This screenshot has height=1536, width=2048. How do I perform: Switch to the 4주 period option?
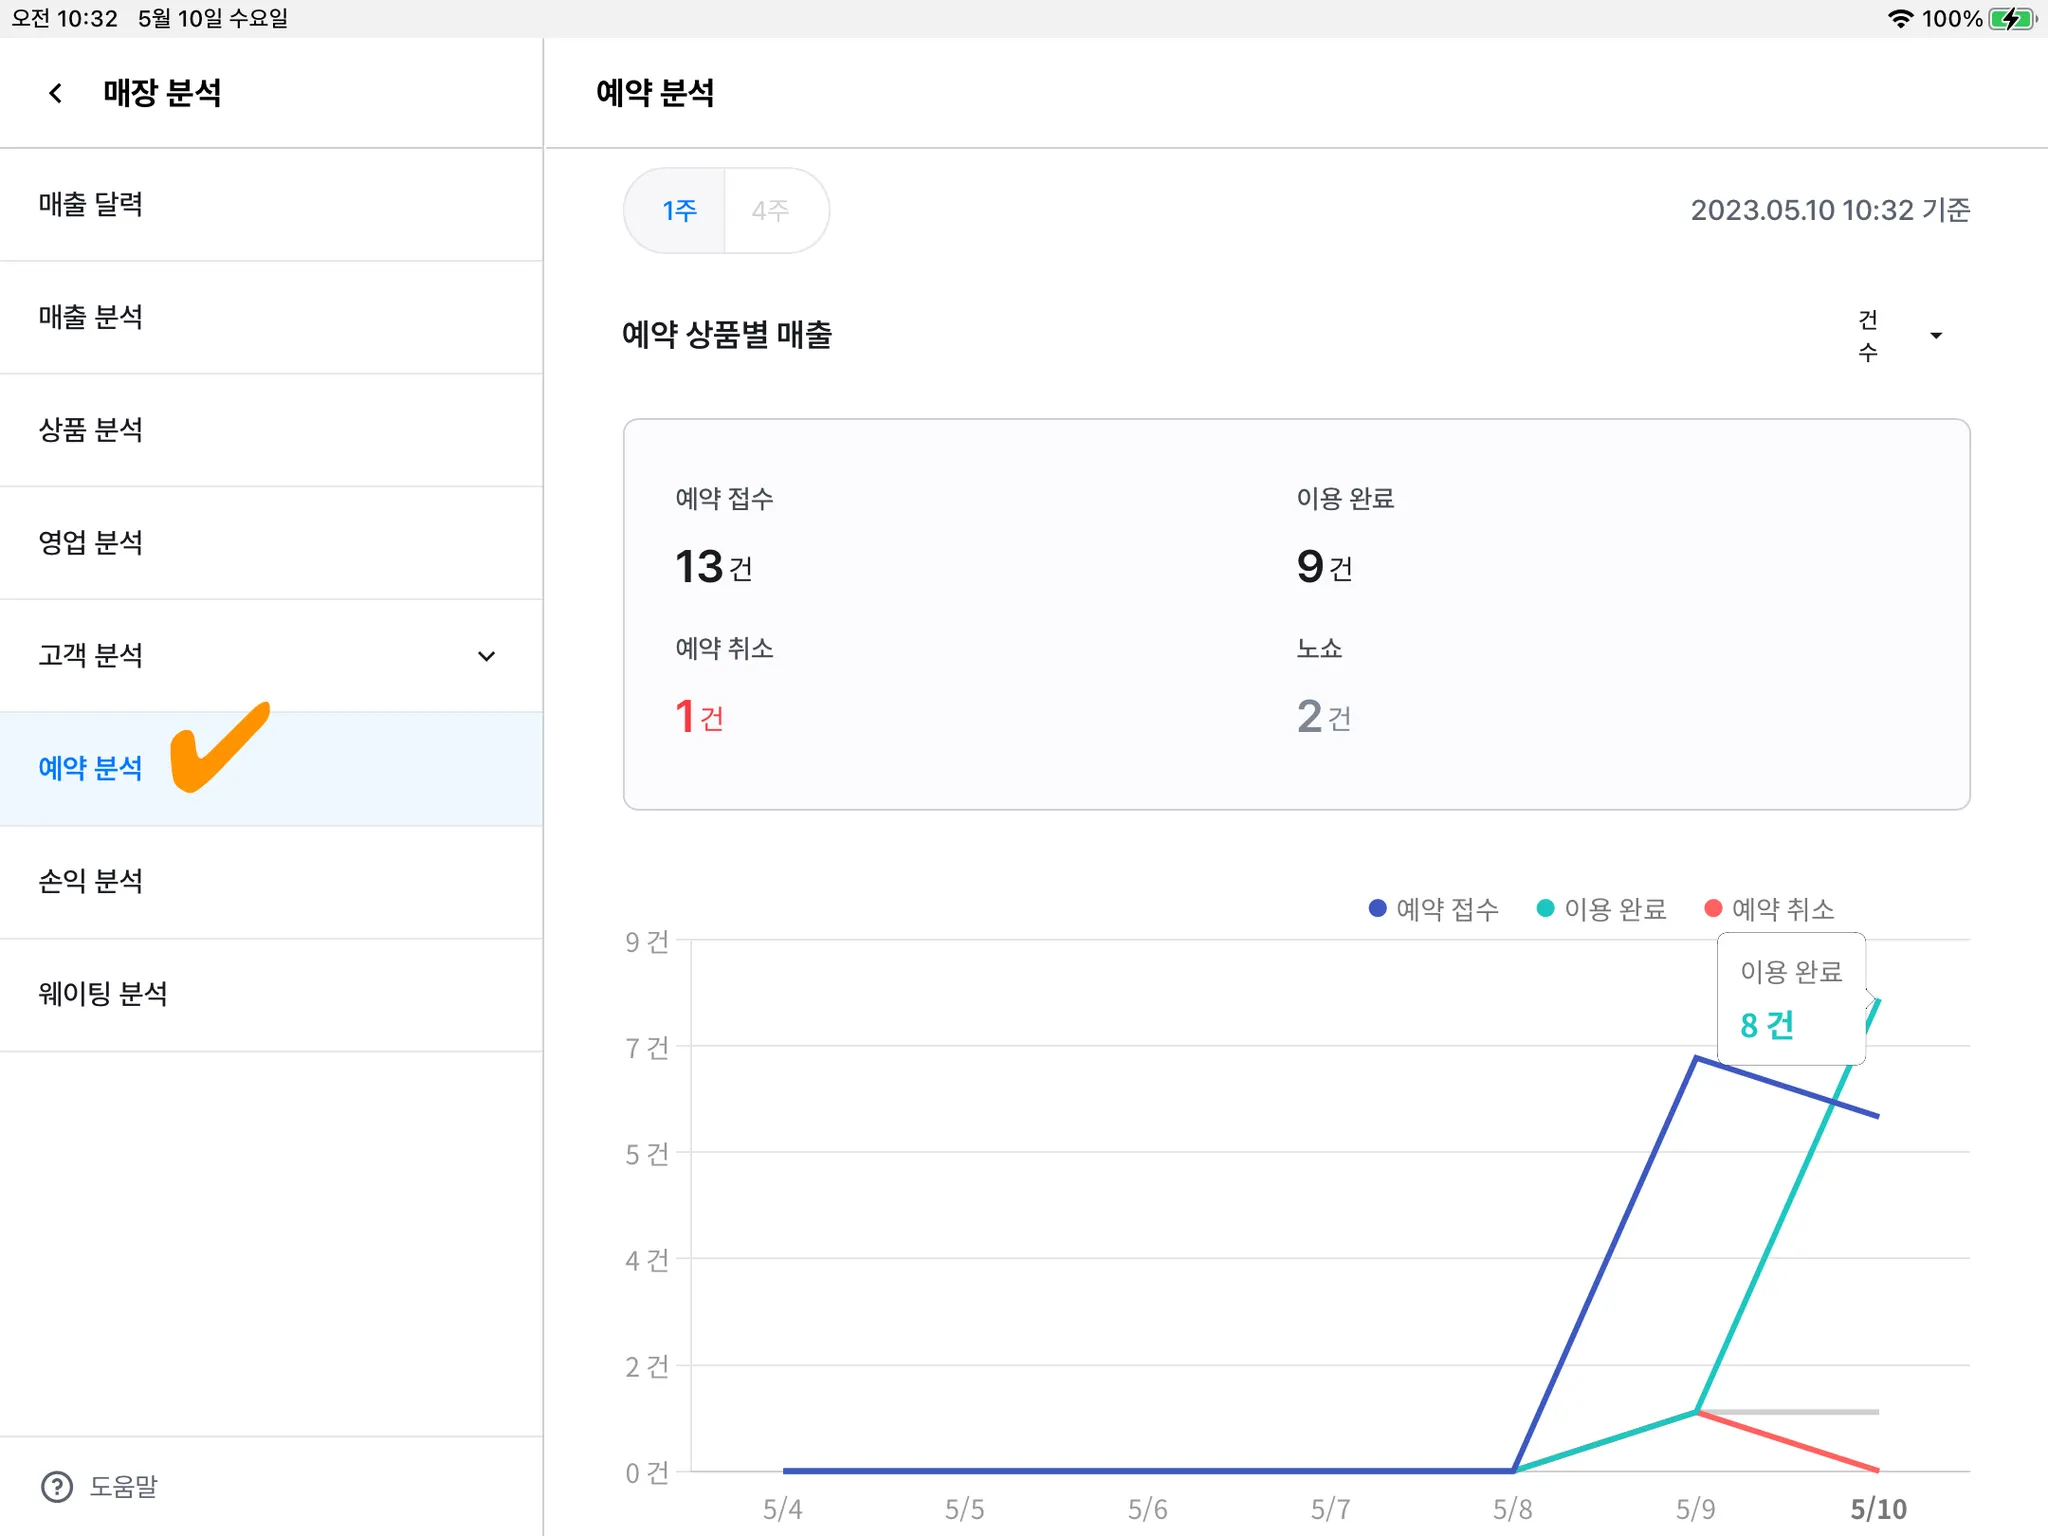tap(771, 211)
